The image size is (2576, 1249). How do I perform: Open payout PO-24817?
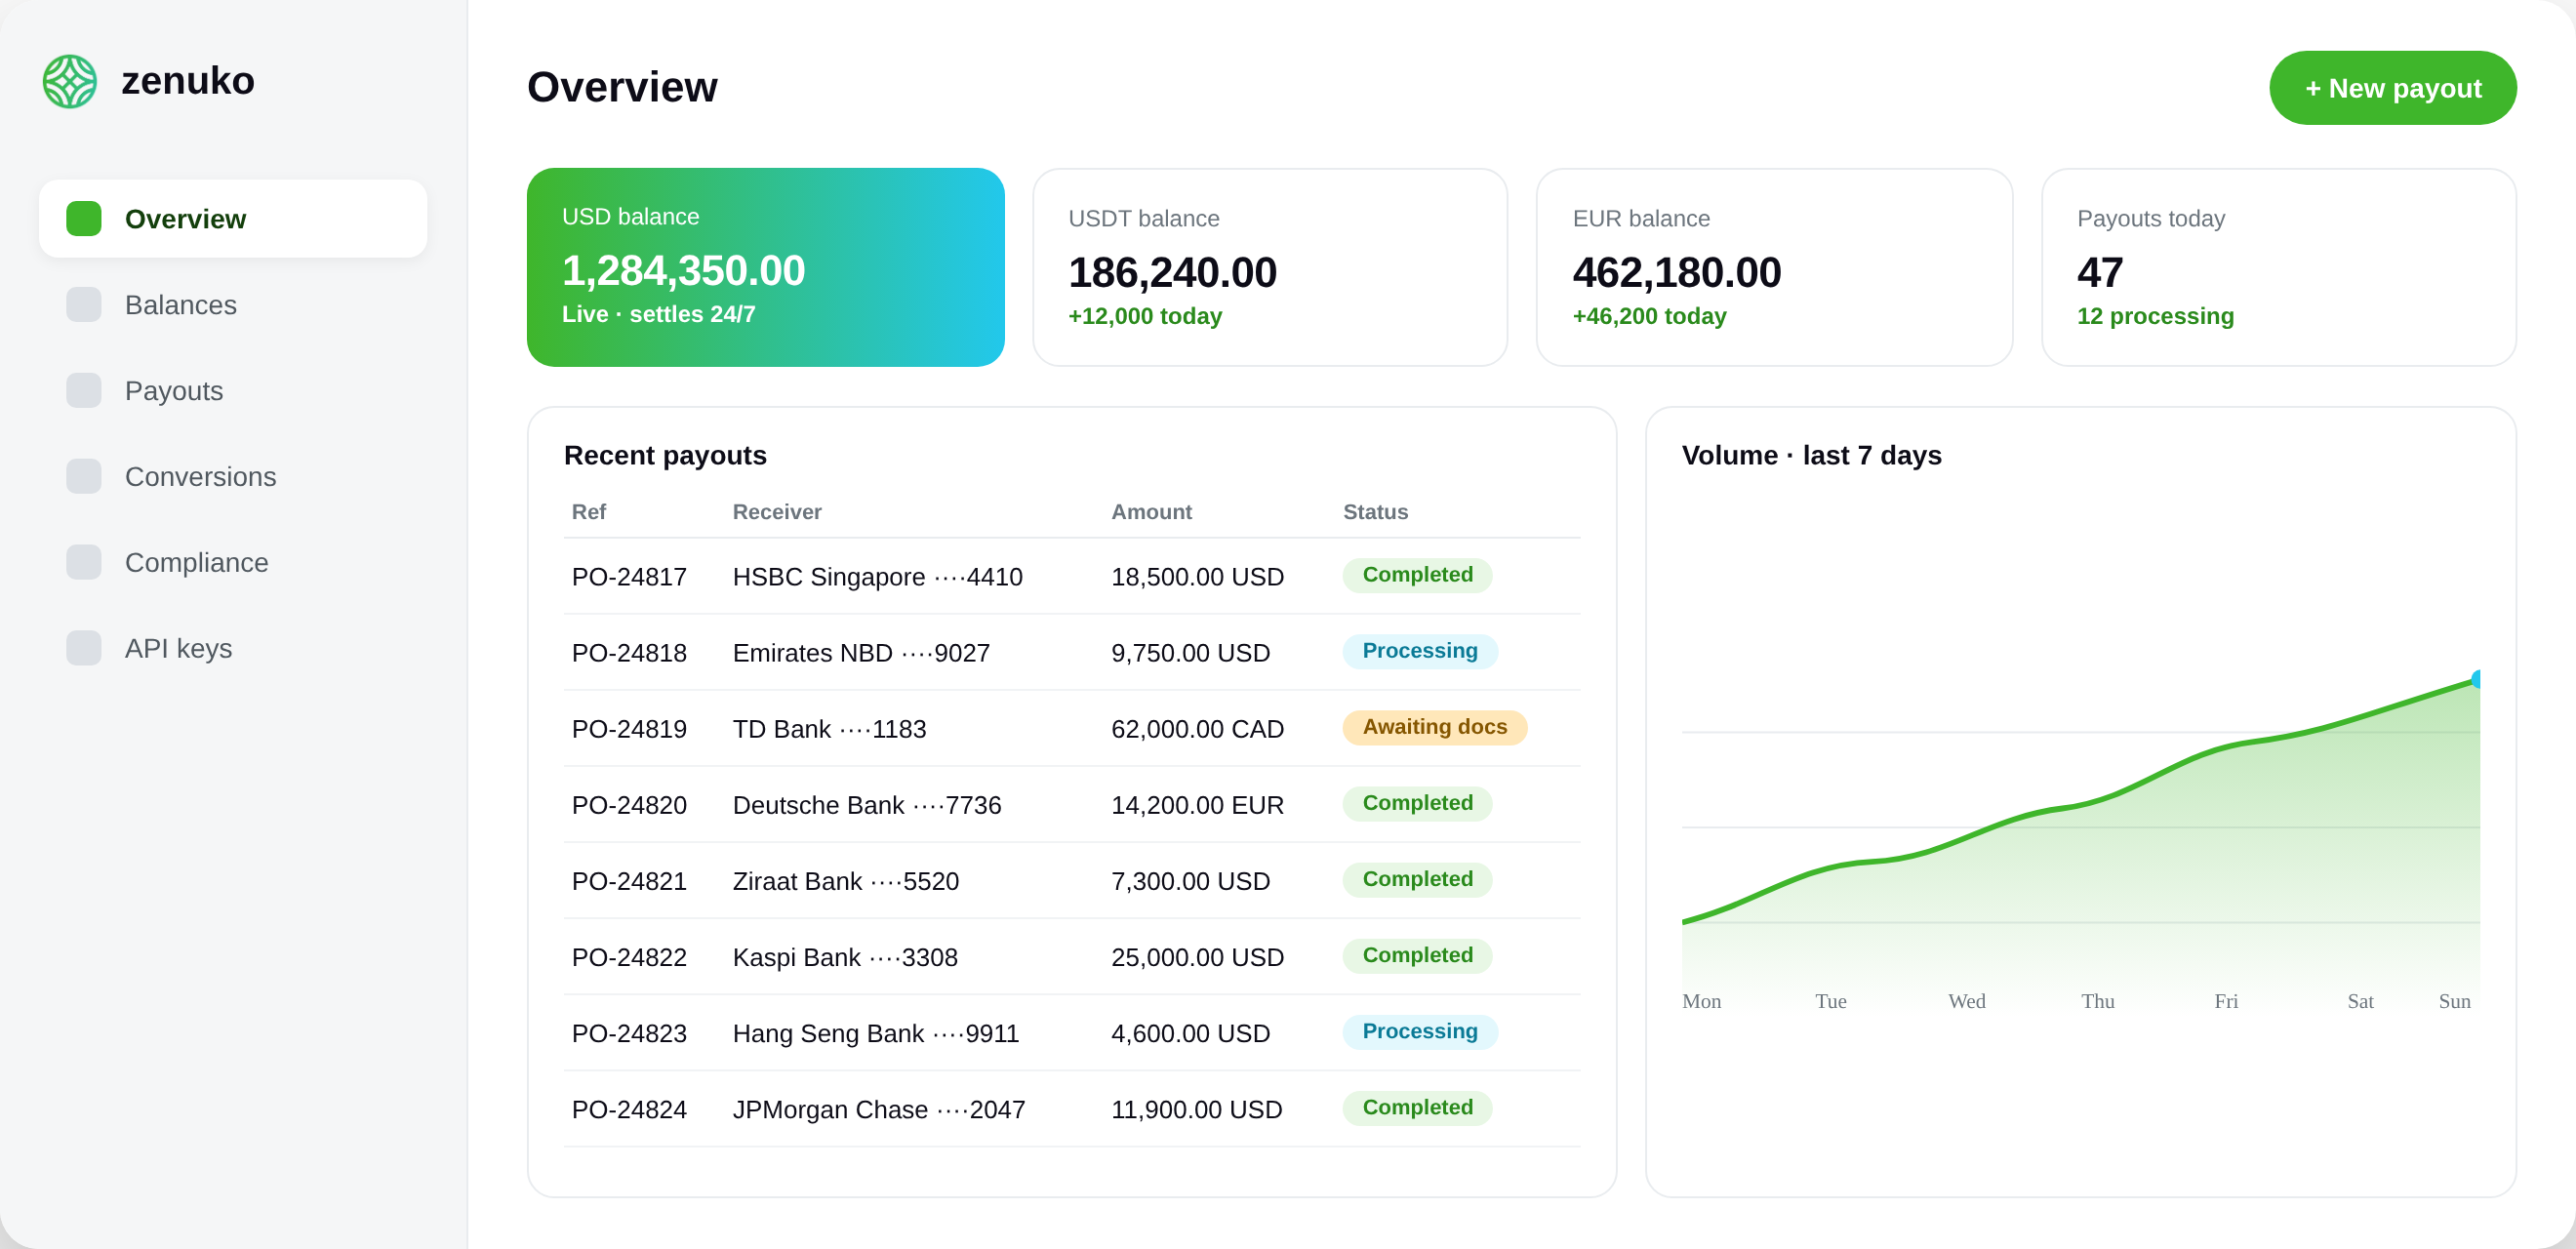click(629, 577)
